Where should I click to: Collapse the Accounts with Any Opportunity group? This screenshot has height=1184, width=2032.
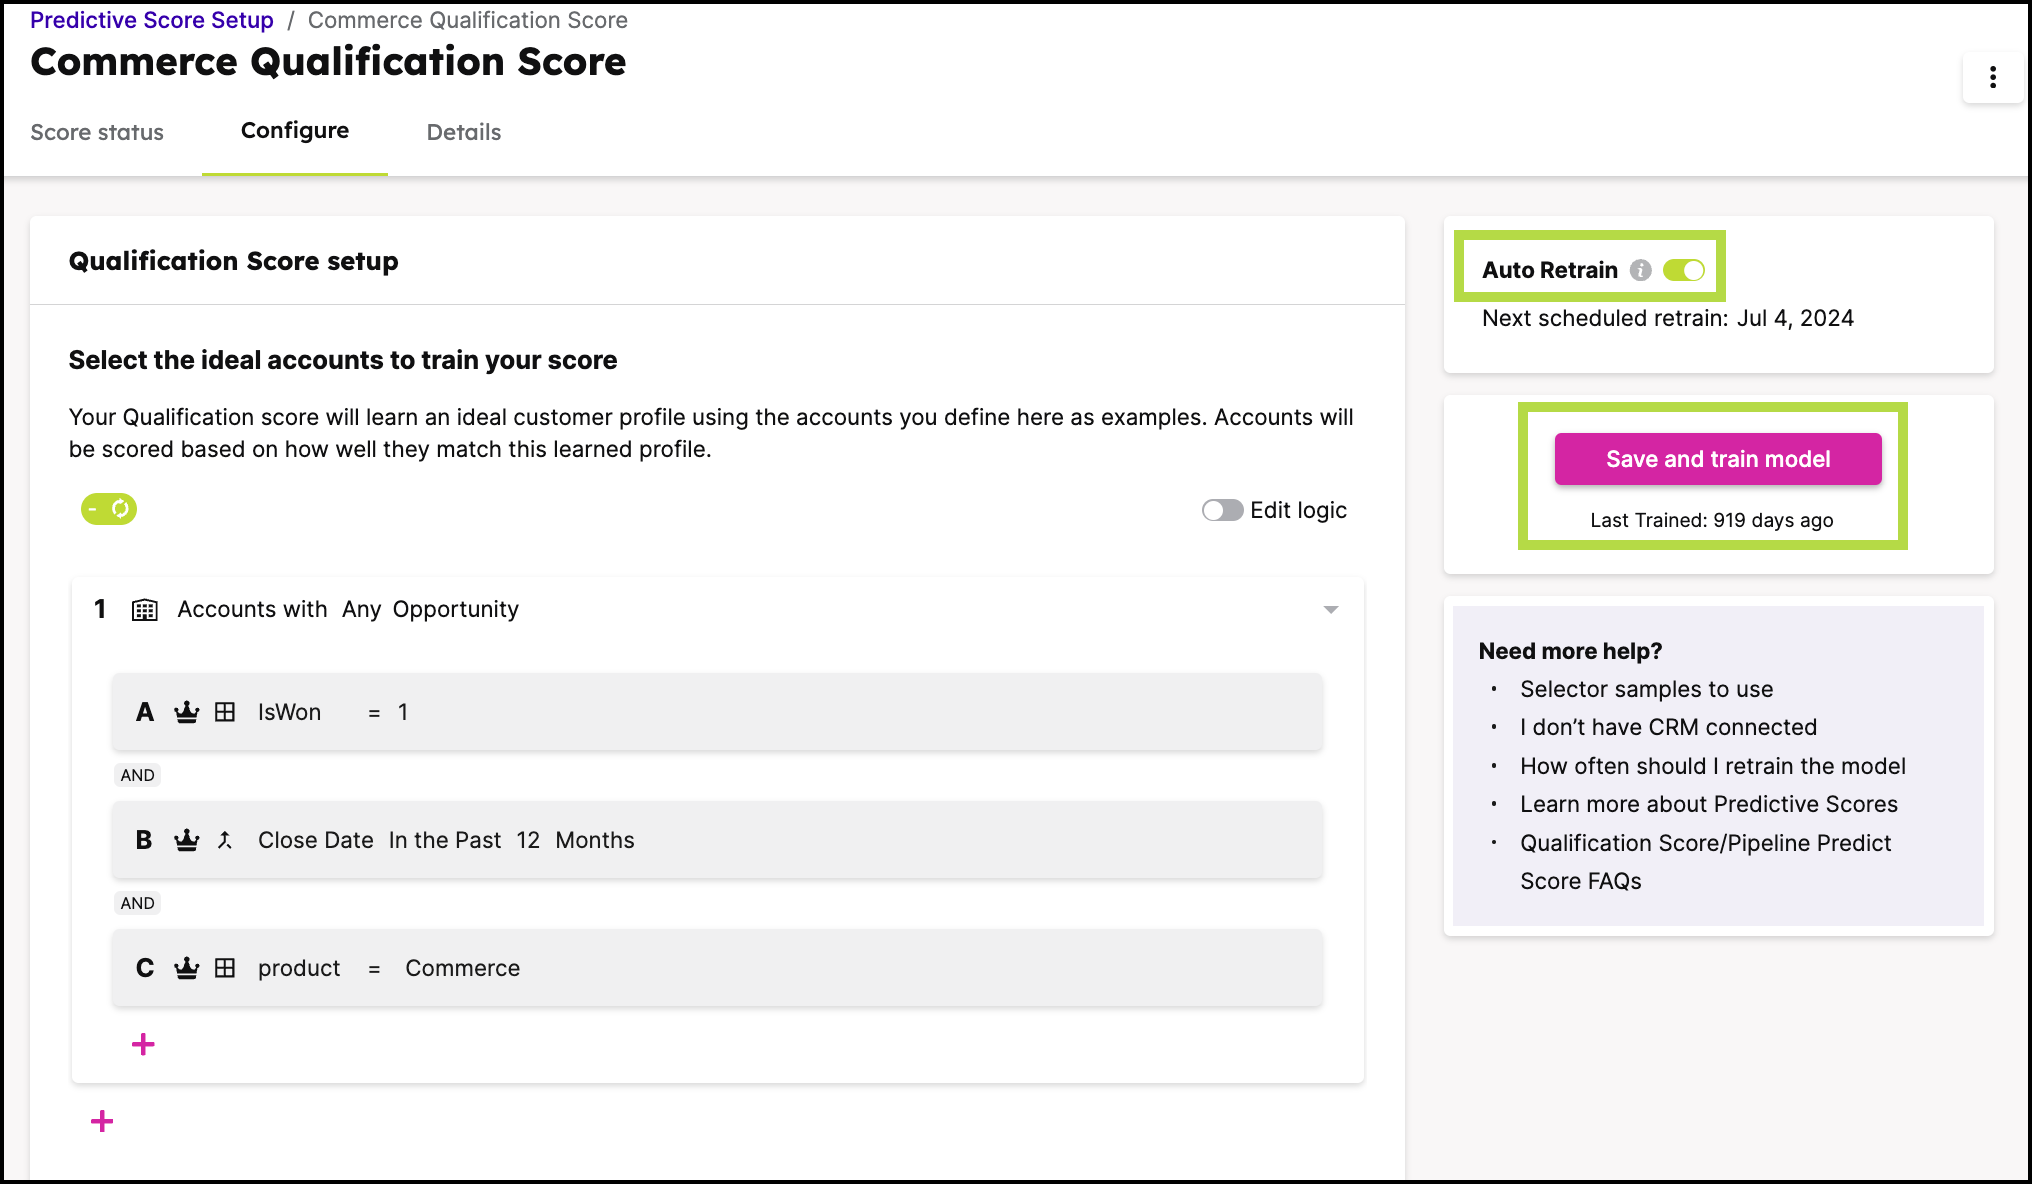pyautogui.click(x=1331, y=609)
